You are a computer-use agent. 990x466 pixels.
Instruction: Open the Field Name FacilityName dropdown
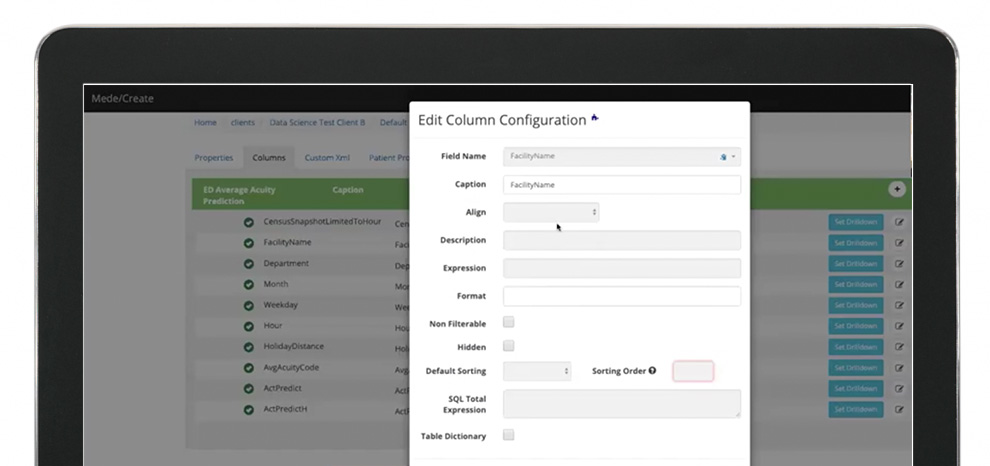(x=622, y=157)
